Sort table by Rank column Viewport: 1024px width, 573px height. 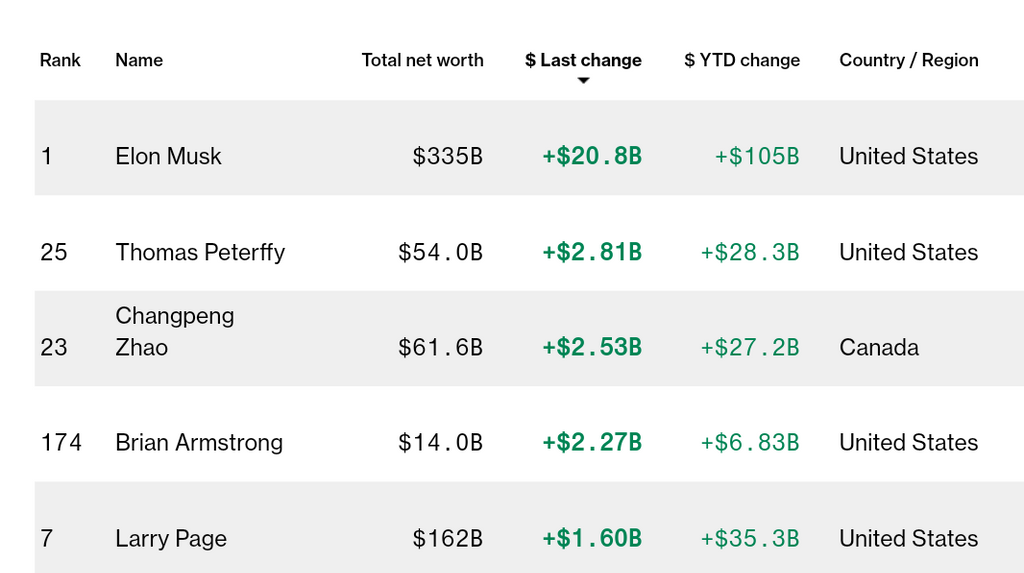(x=60, y=60)
